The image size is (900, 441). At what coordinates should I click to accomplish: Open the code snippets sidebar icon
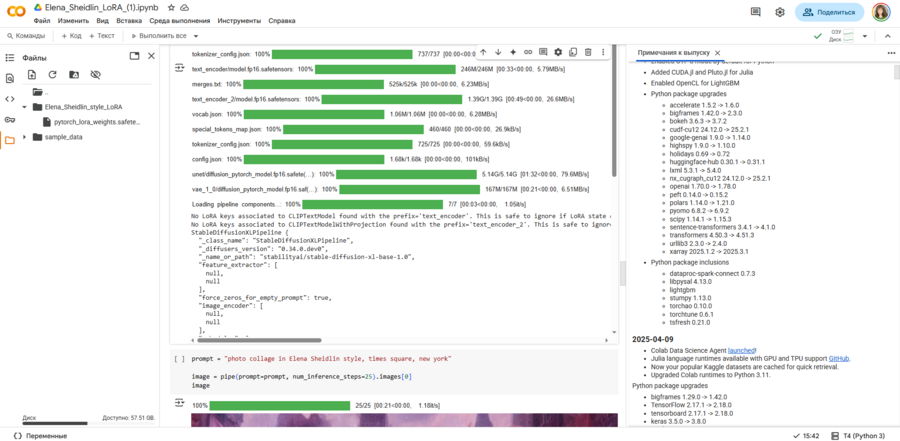pos(9,99)
